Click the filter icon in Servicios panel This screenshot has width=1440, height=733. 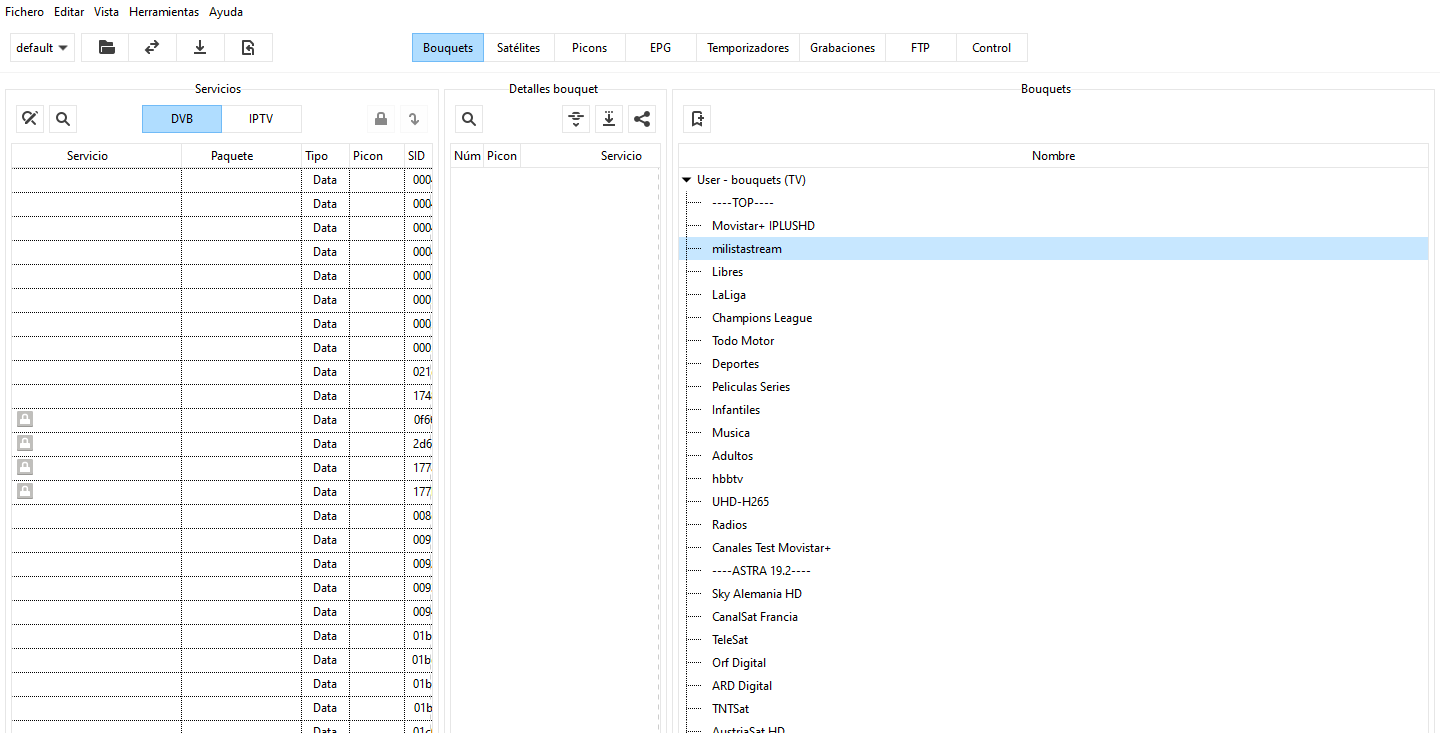(30, 119)
